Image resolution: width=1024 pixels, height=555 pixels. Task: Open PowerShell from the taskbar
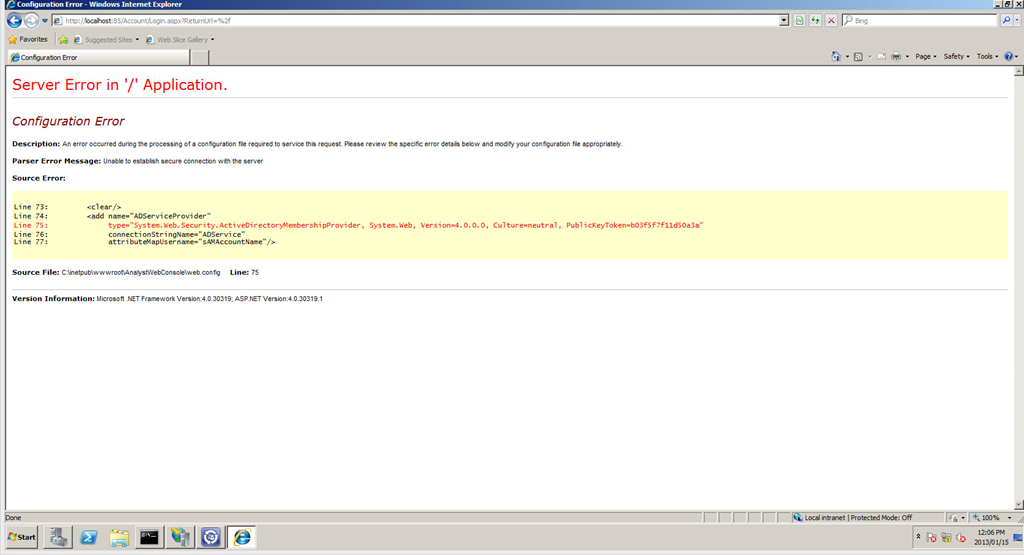[89, 537]
